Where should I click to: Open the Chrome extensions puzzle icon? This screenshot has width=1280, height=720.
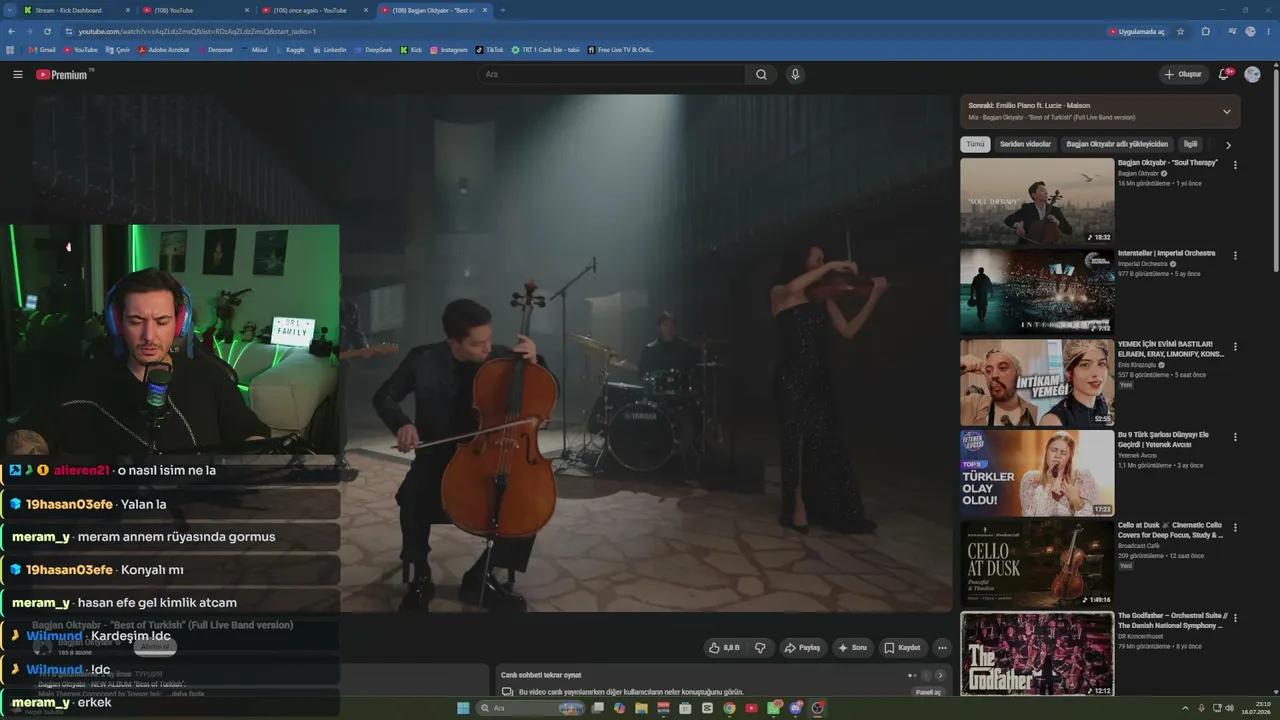[x=1205, y=31]
